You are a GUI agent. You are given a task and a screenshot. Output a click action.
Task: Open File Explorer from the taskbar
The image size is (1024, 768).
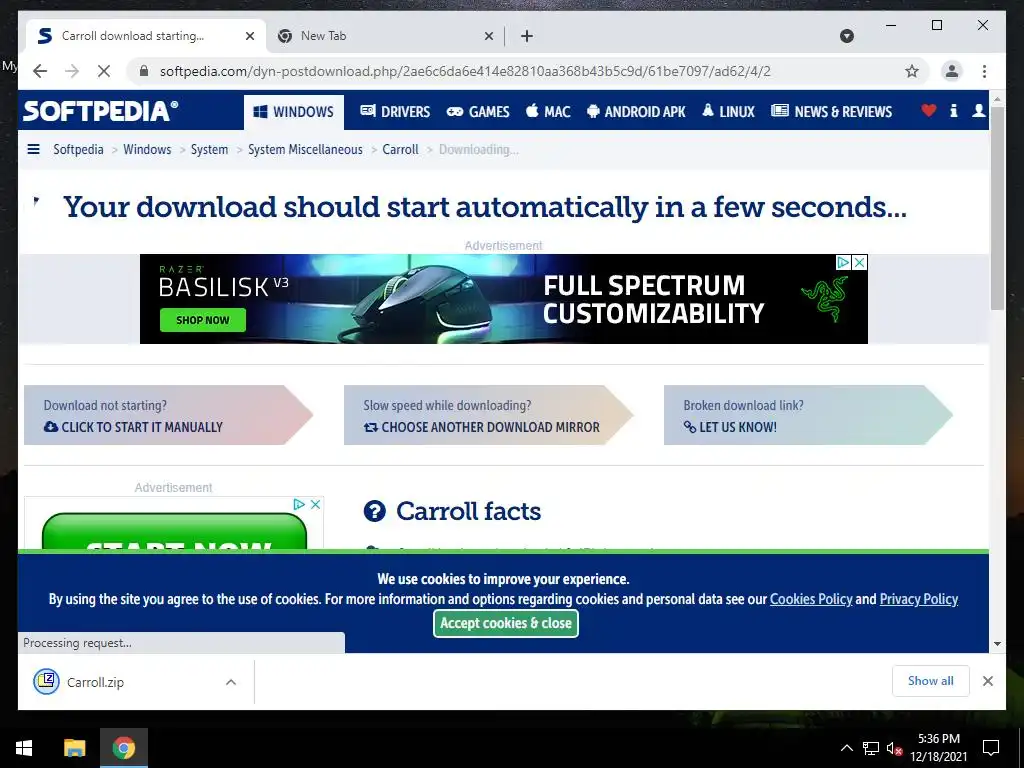point(74,748)
